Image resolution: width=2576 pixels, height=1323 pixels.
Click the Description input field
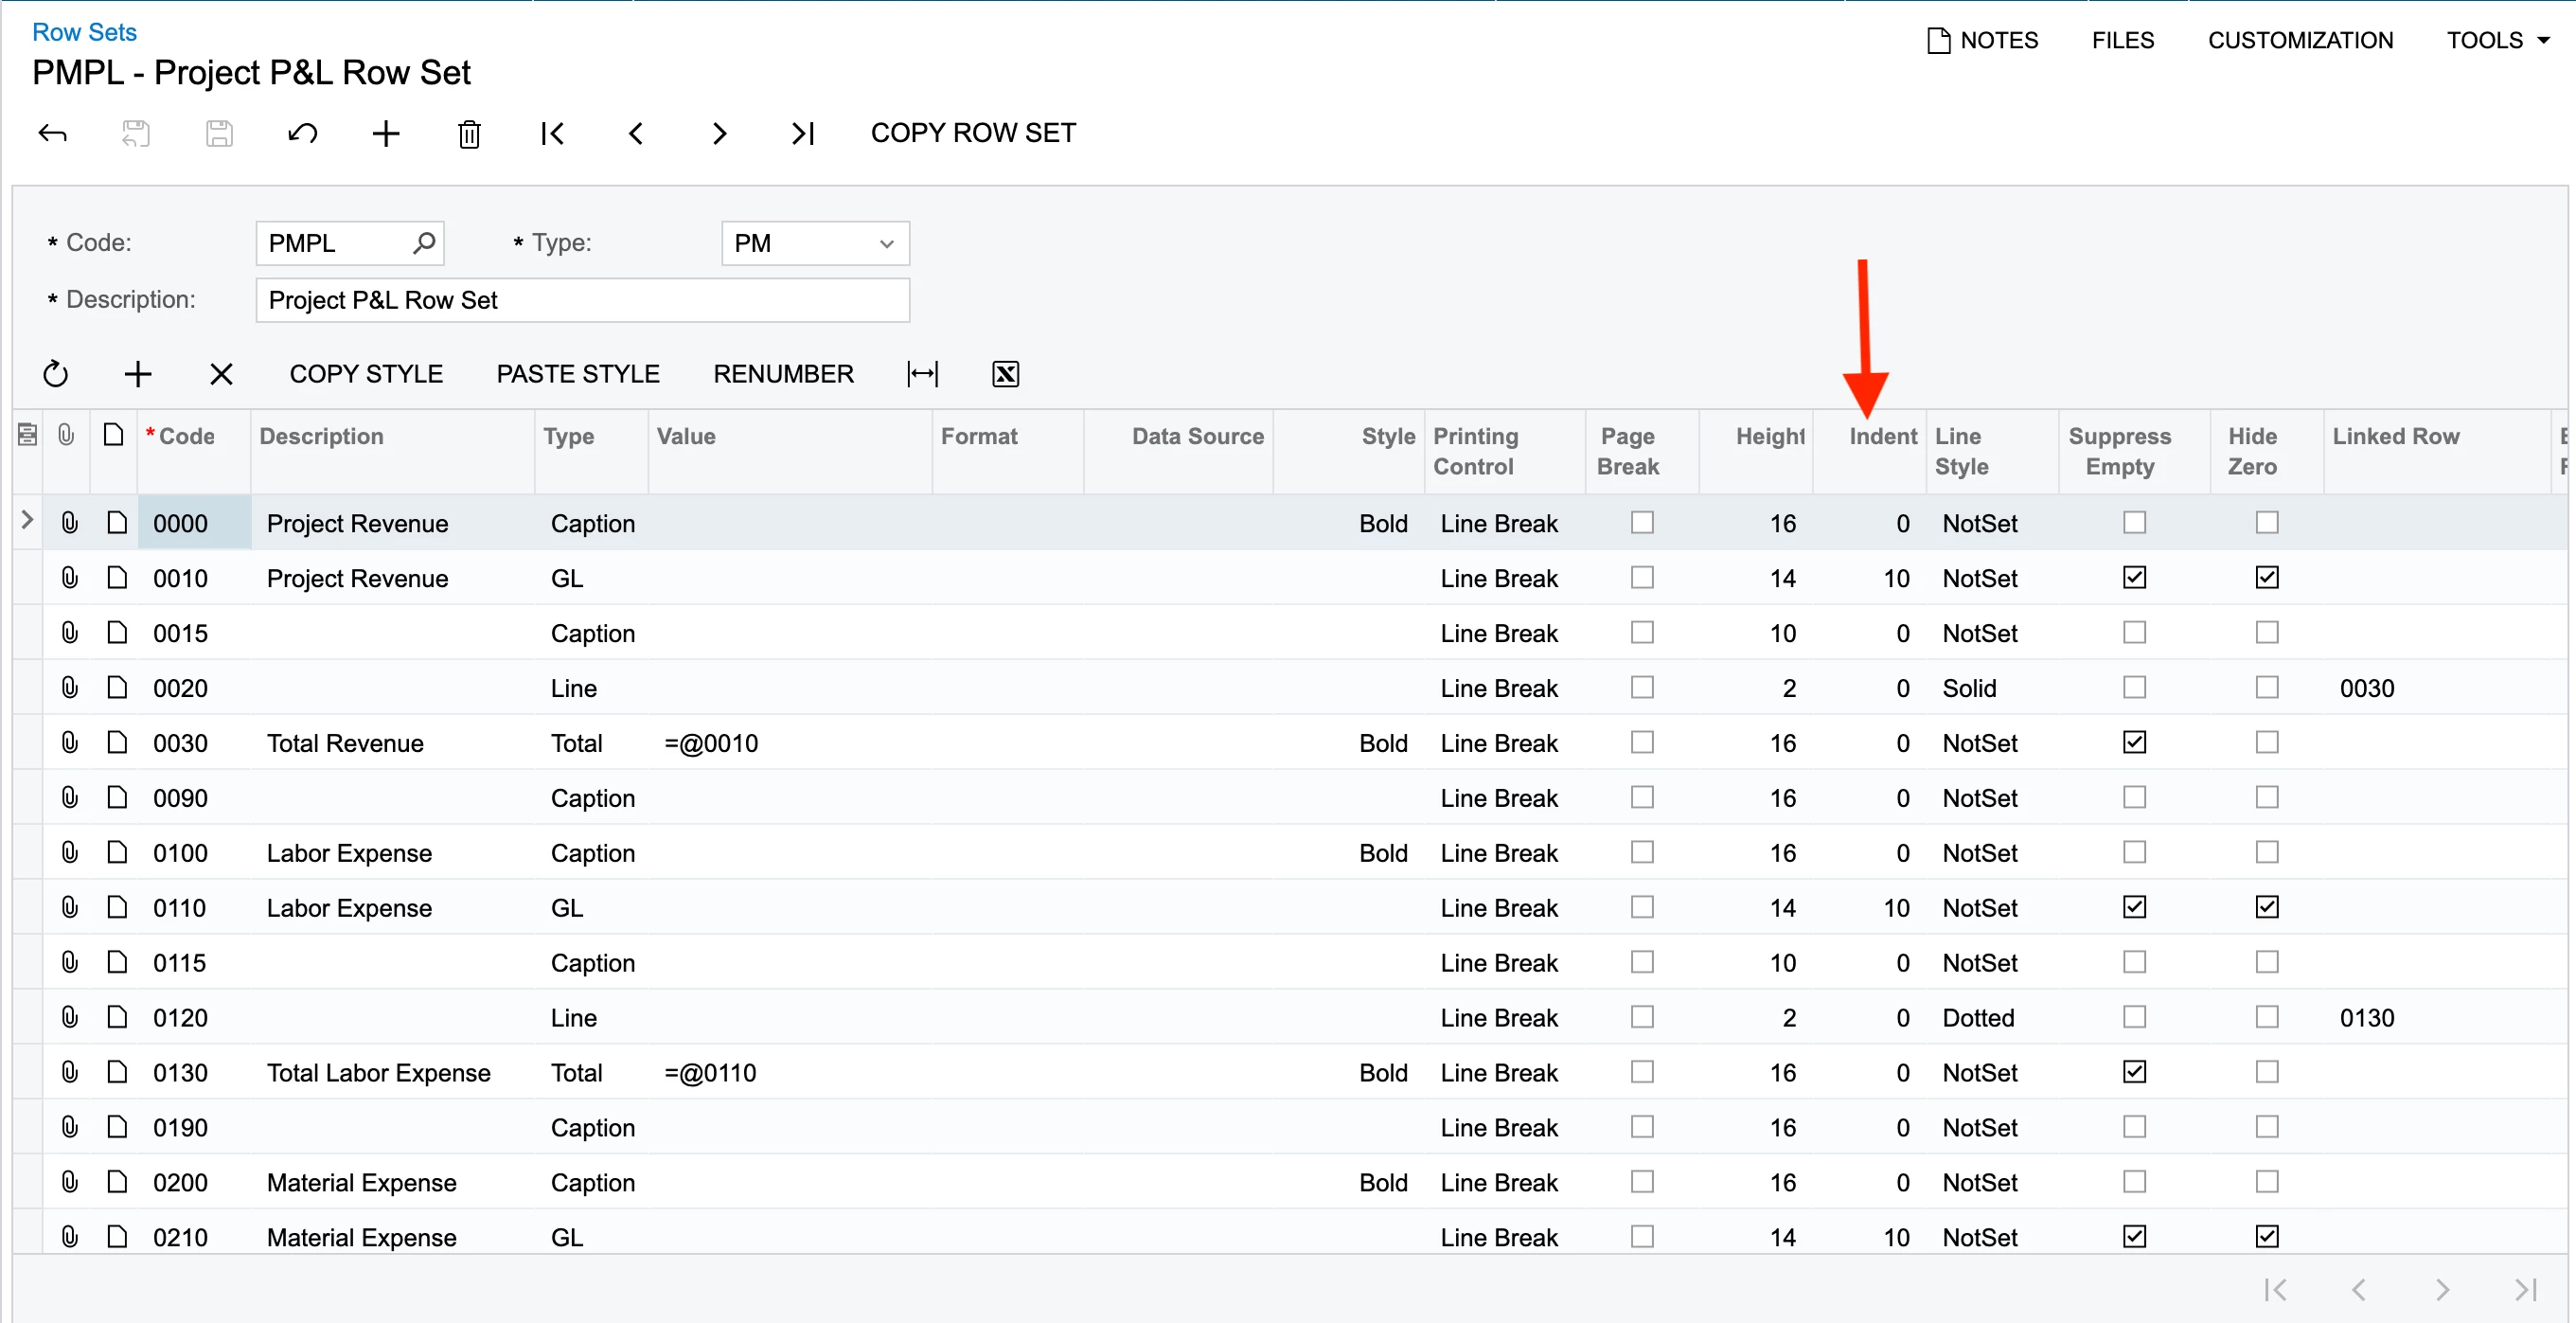[x=582, y=300]
